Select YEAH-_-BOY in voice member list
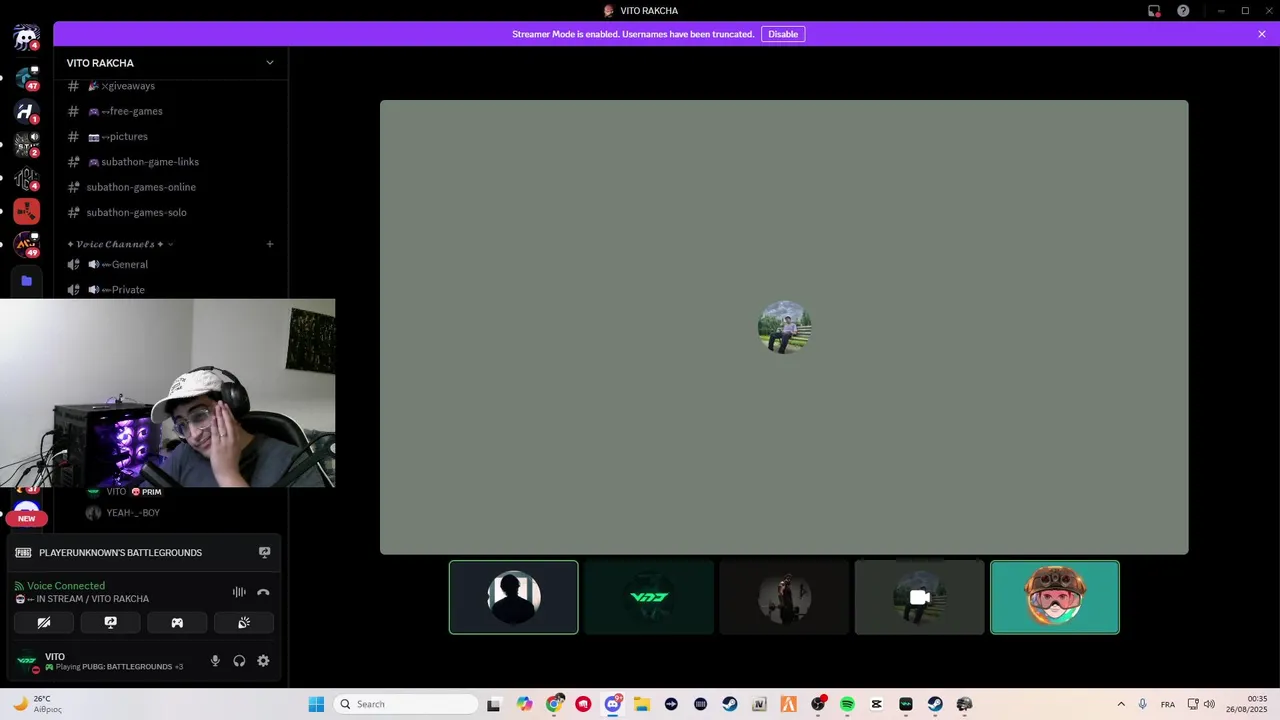 pos(122,513)
